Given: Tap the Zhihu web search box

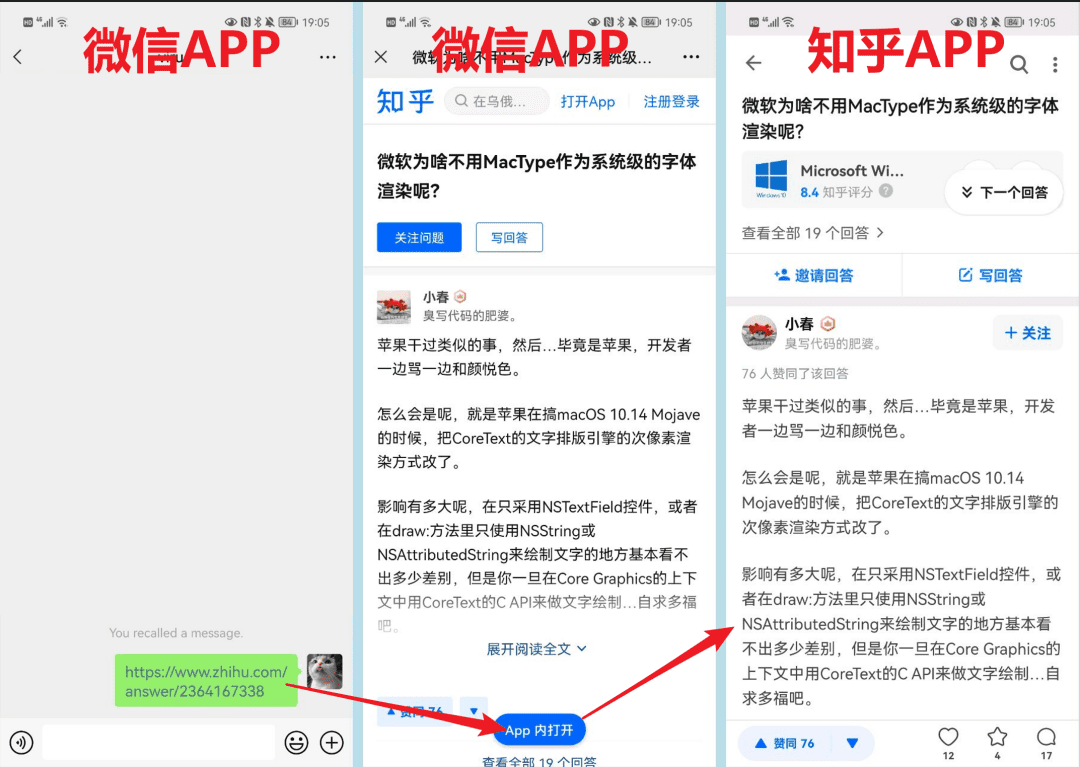Looking at the screenshot, I should point(497,101).
